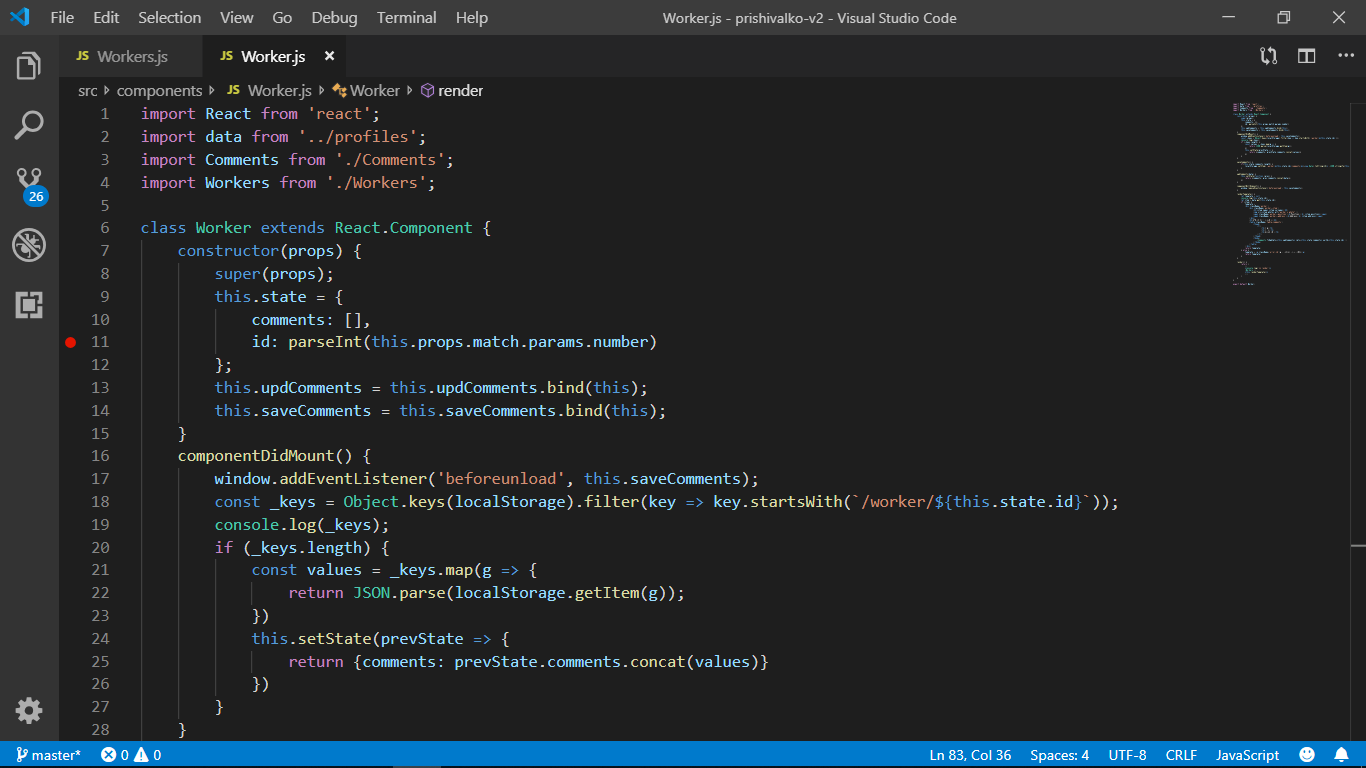Screen dimensions: 1366x768
Task: Click 'setState' on line 24
Action: point(334,638)
